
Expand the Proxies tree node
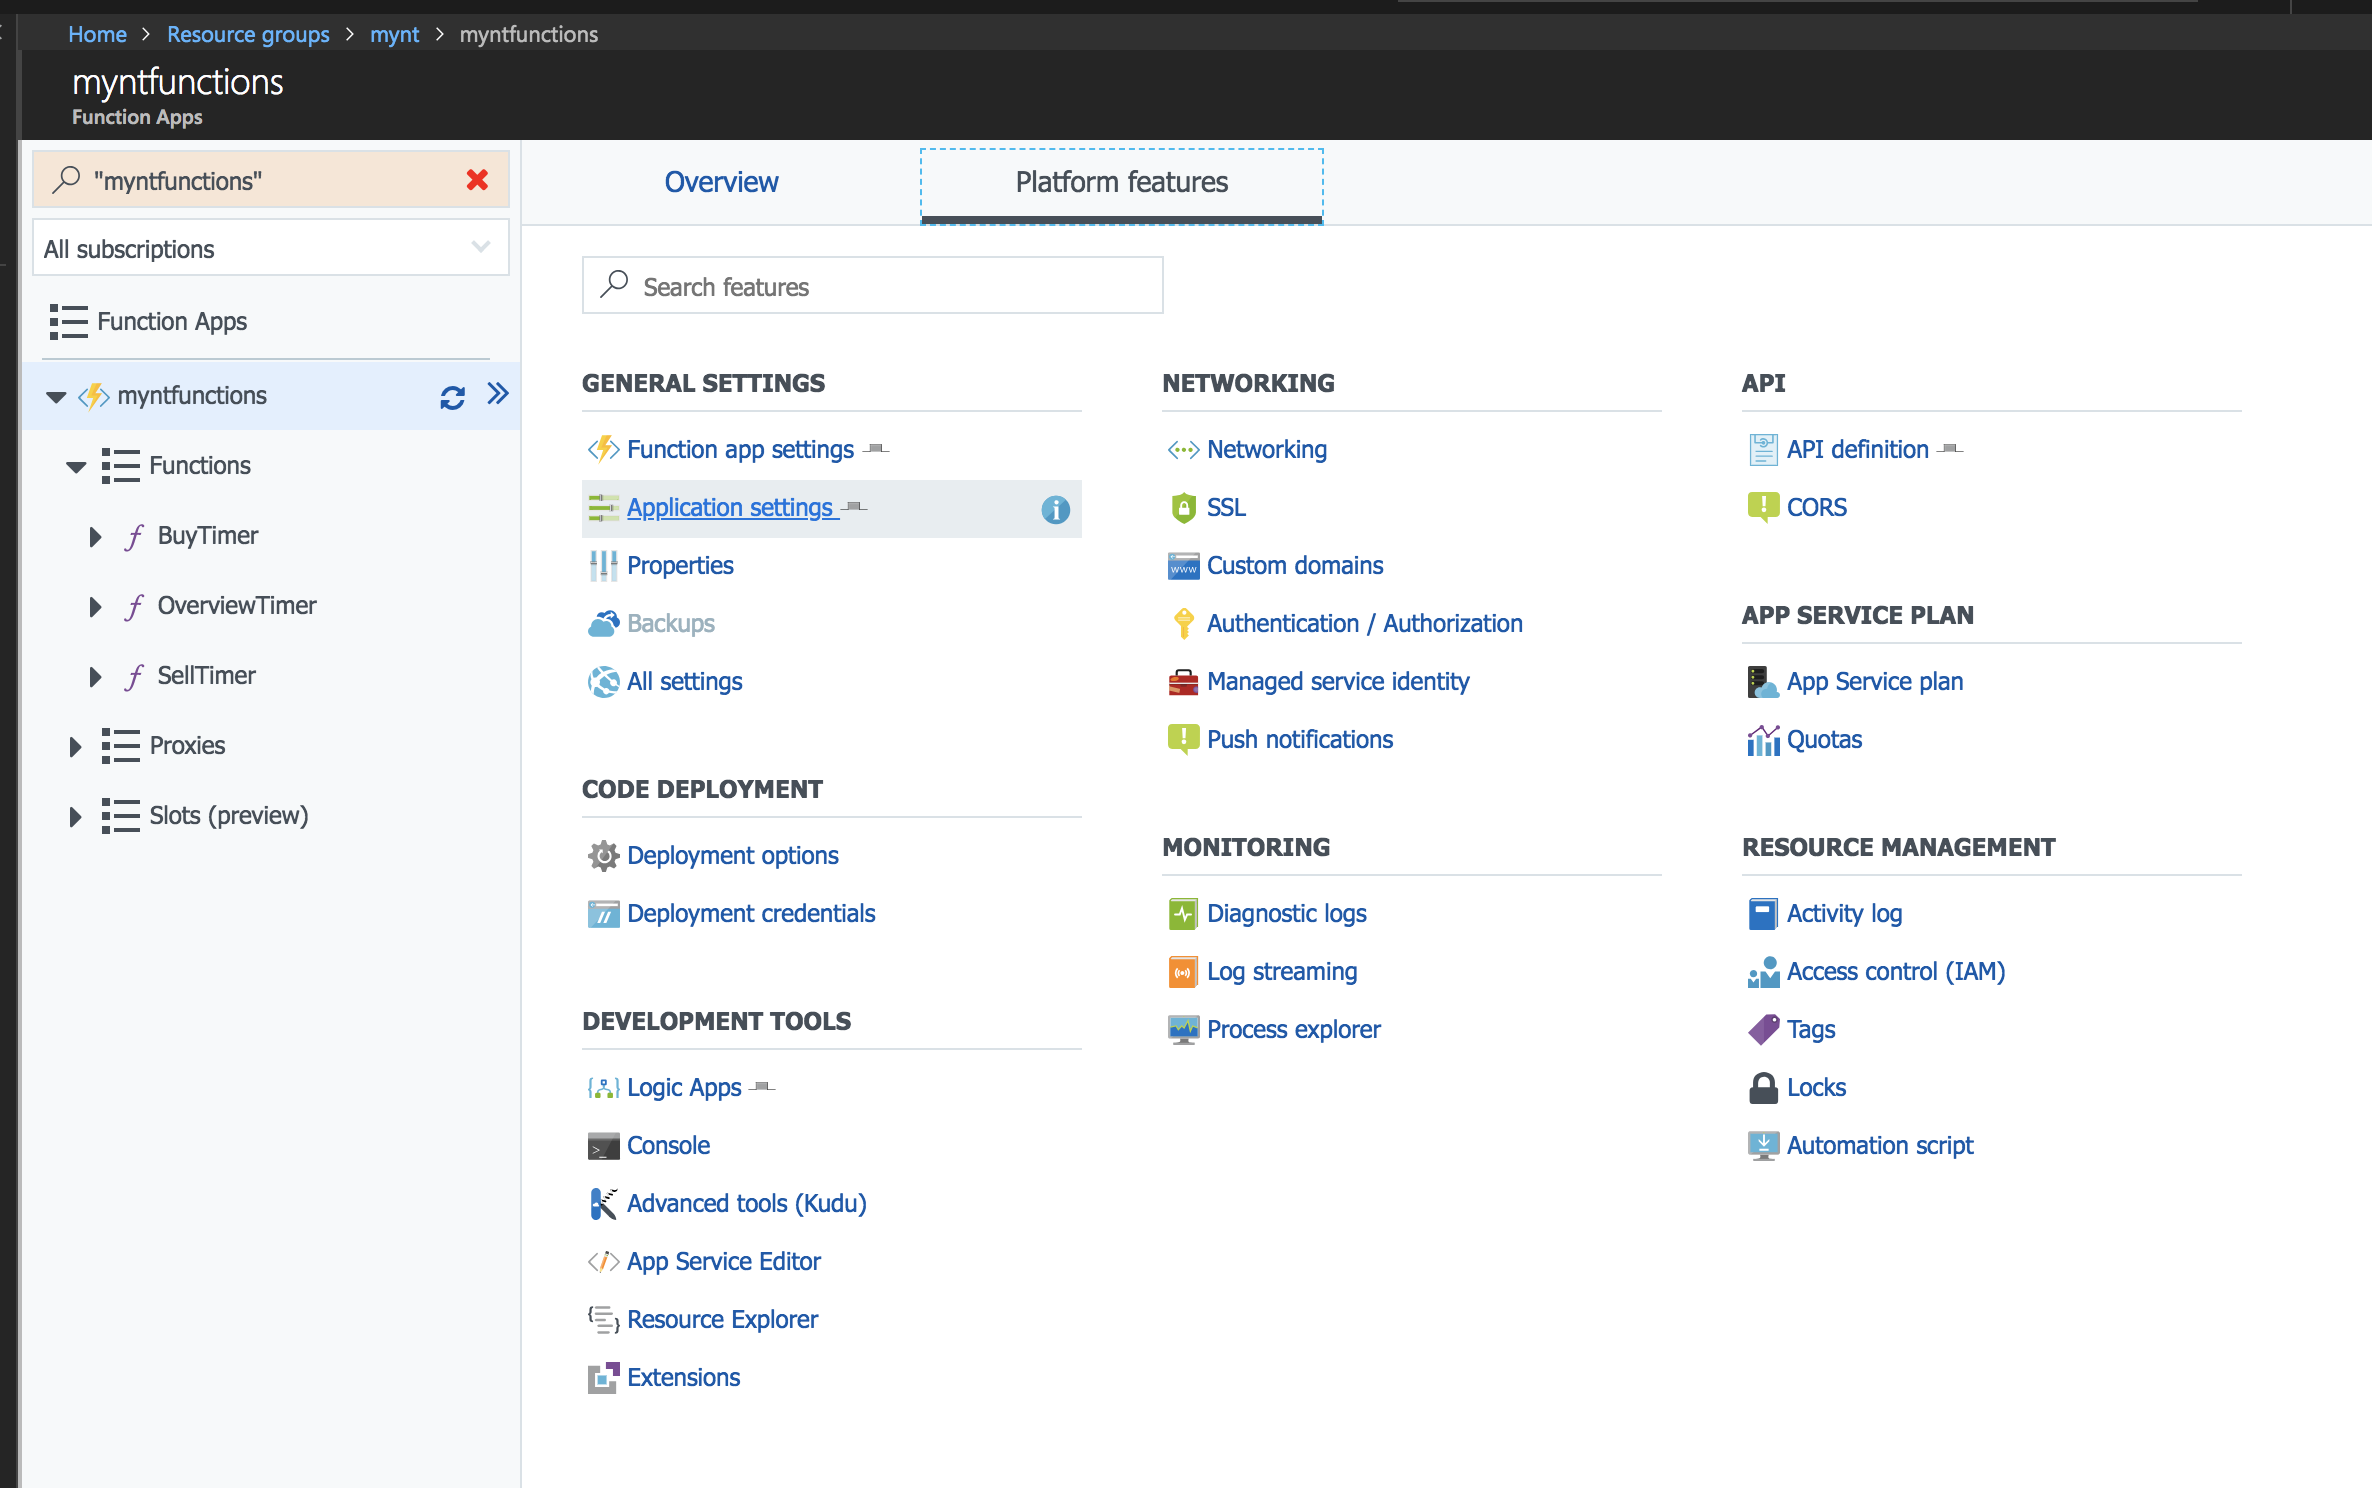pos(75,746)
